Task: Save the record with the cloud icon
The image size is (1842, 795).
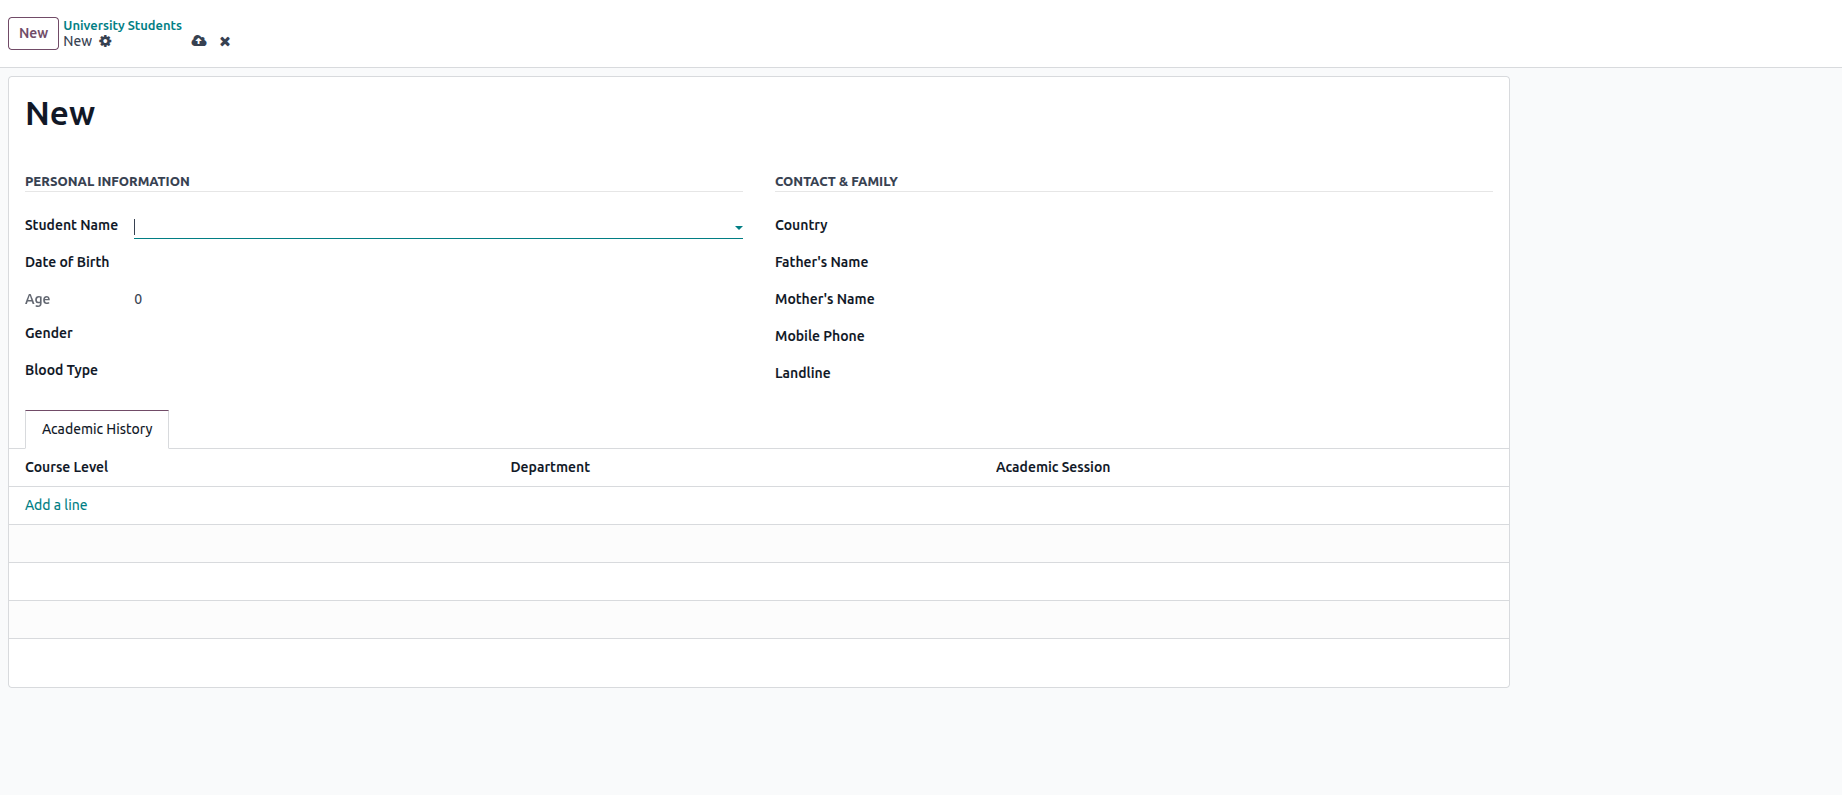Action: point(199,41)
